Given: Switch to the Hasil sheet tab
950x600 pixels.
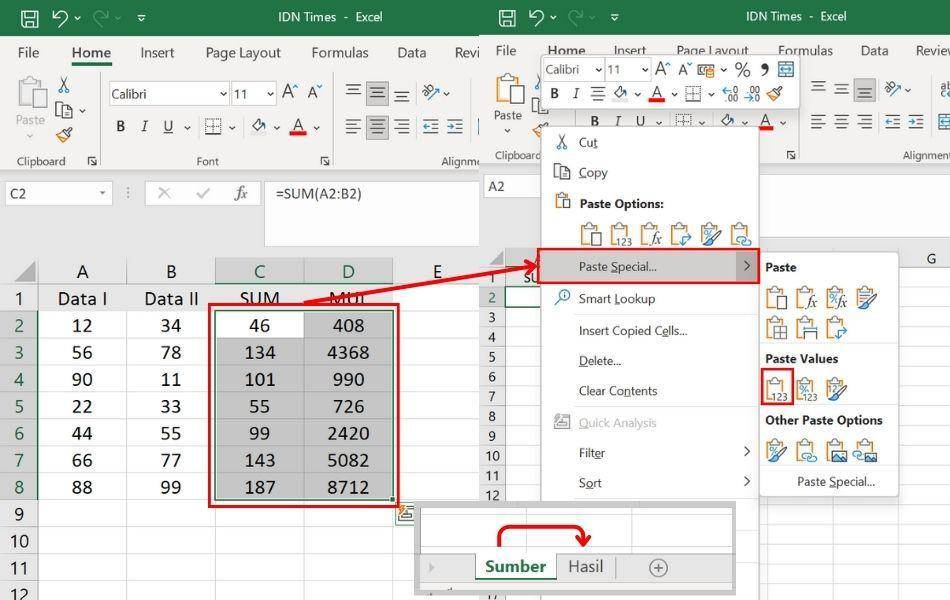Looking at the screenshot, I should pyautogui.click(x=586, y=566).
